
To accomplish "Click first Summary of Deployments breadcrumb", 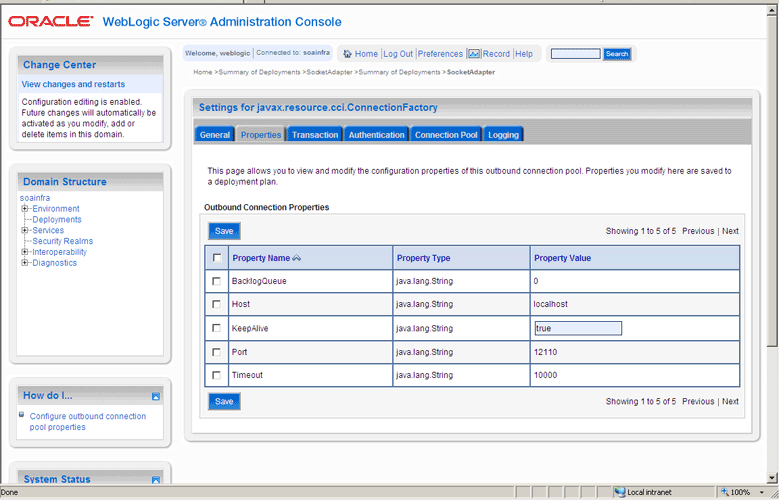I will (x=259, y=72).
